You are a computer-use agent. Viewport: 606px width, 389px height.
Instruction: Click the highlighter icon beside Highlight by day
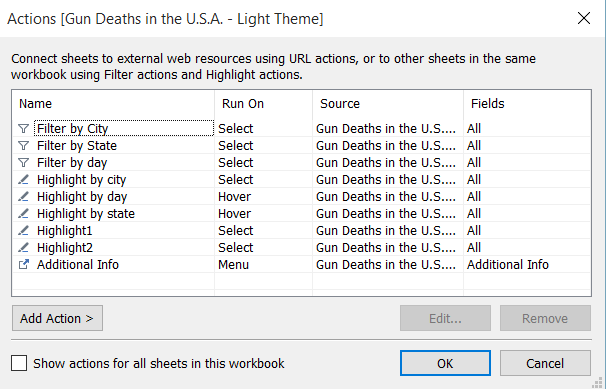[24, 197]
